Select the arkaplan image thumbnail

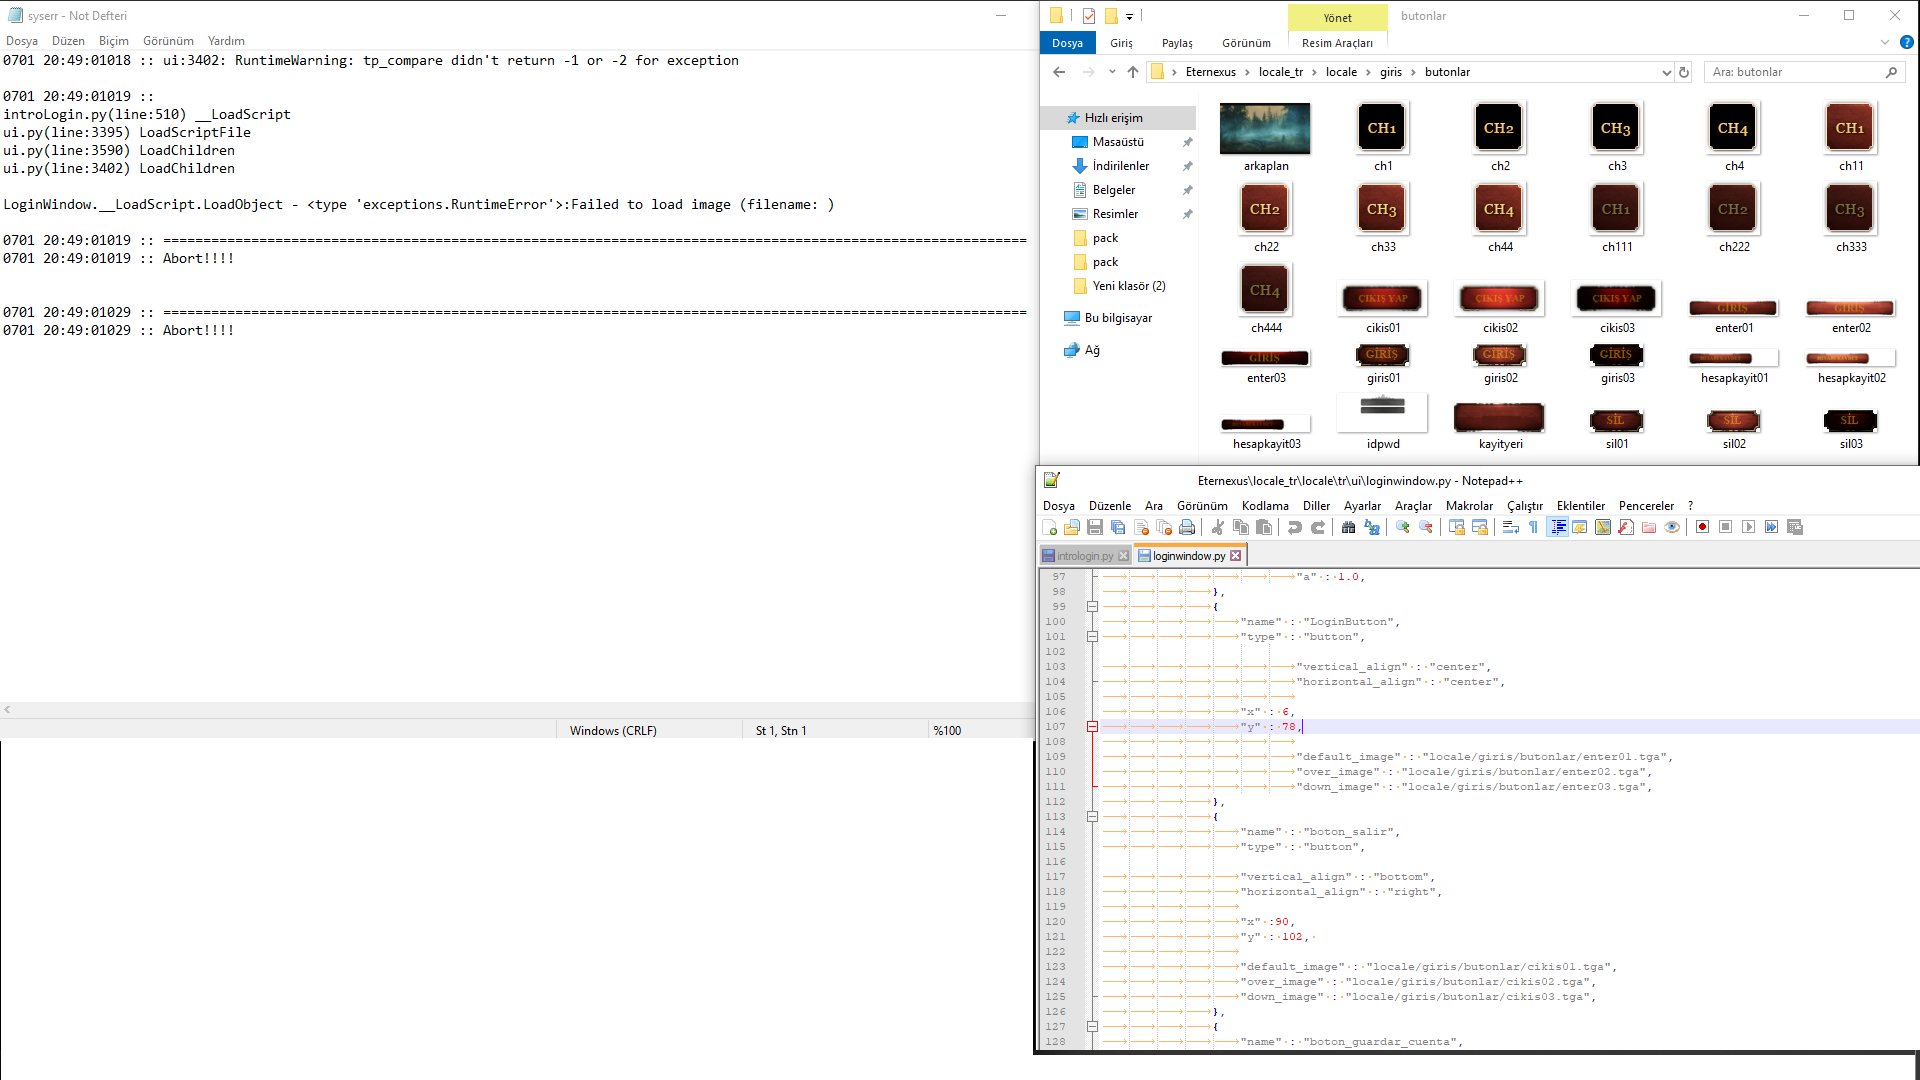(1265, 137)
